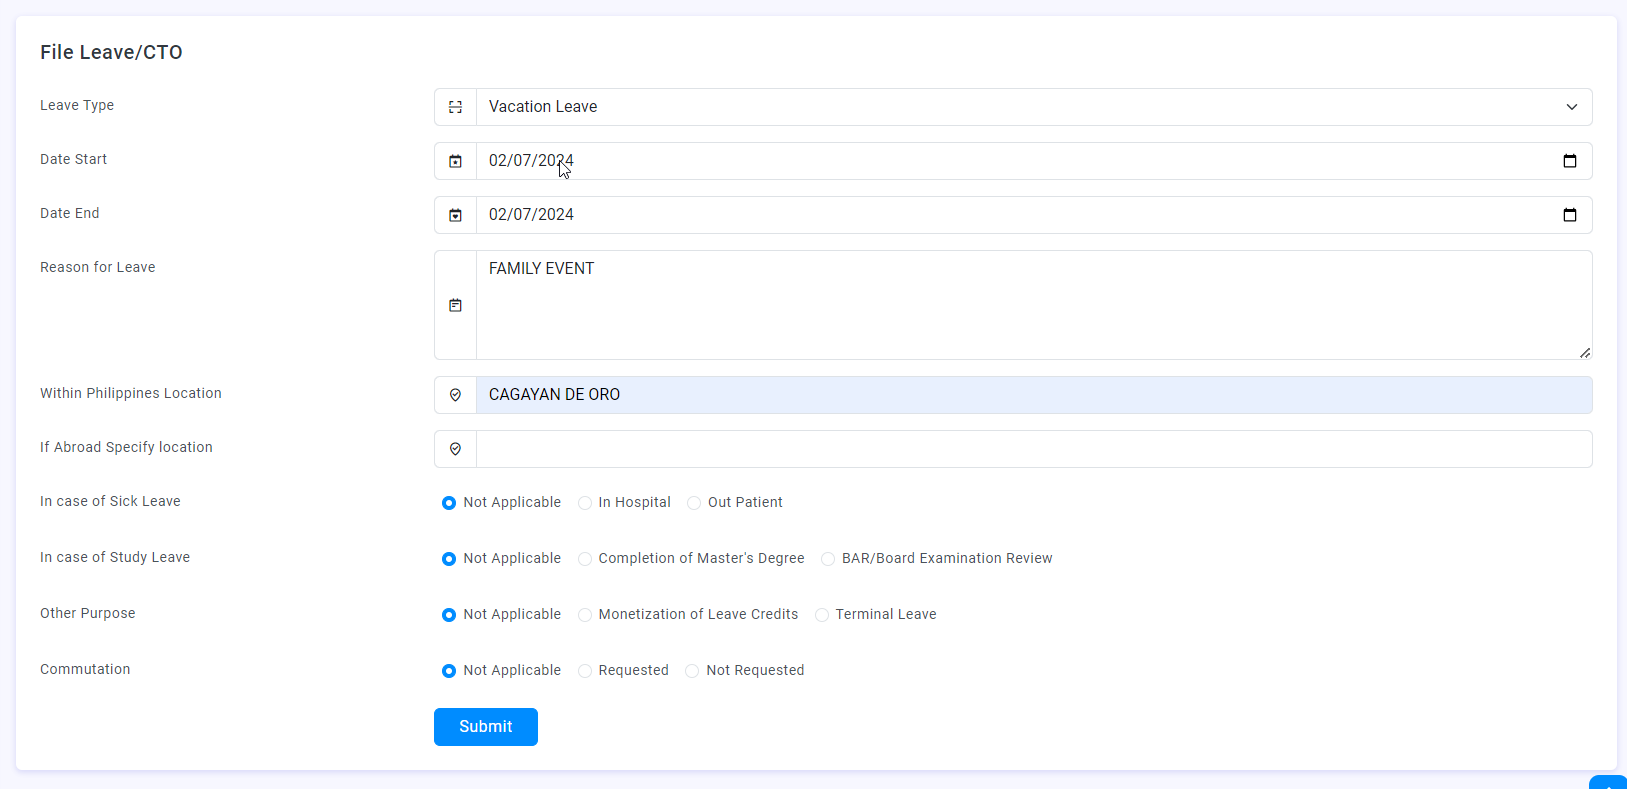The image size is (1627, 789).
Task: Choose Monetization of Leave Credits
Action: (x=585, y=615)
